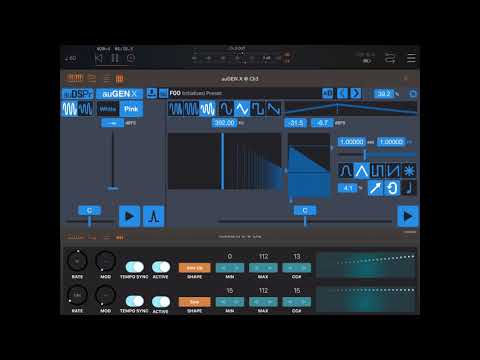Image resolution: width=480 pixels, height=360 pixels.
Task: Select the second dense oscillator waveform
Action: tap(191, 109)
